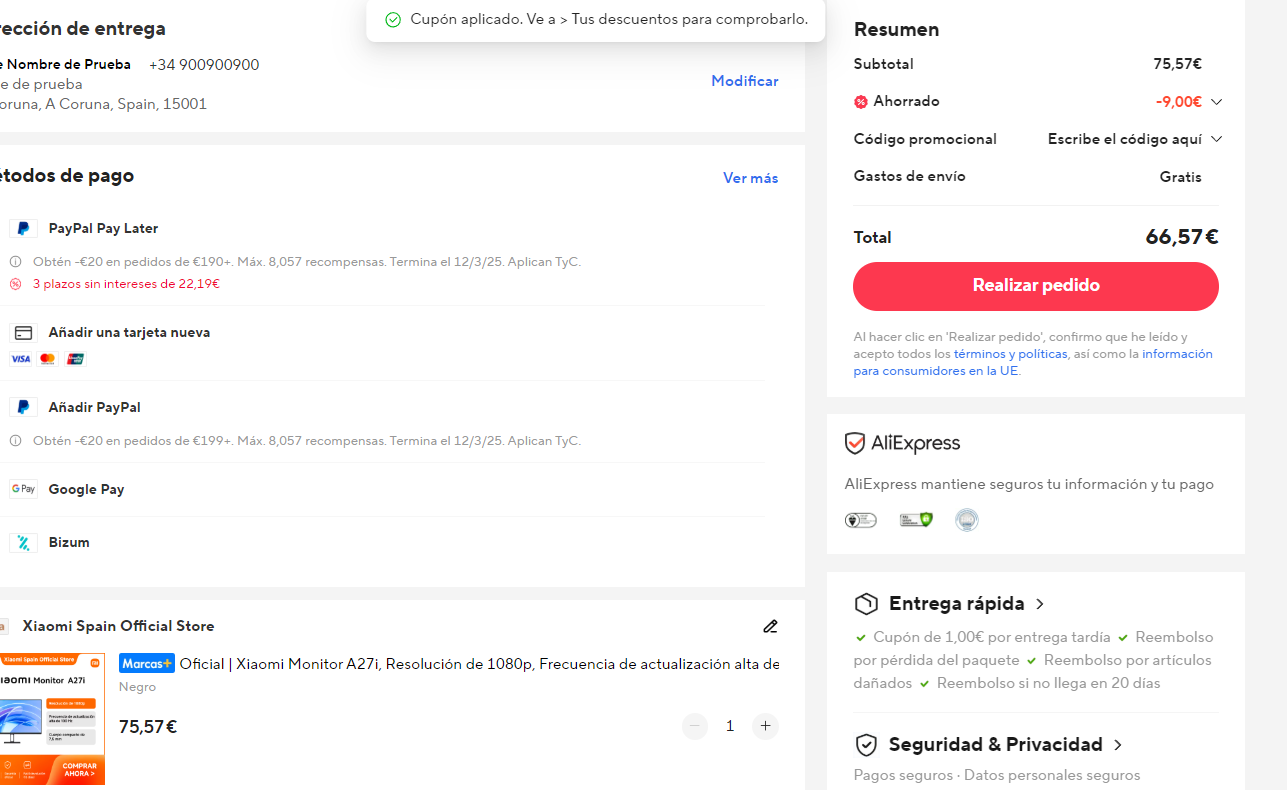The image size is (1287, 790).
Task: Open Entrega rápida details arrow
Action: [x=1040, y=604]
